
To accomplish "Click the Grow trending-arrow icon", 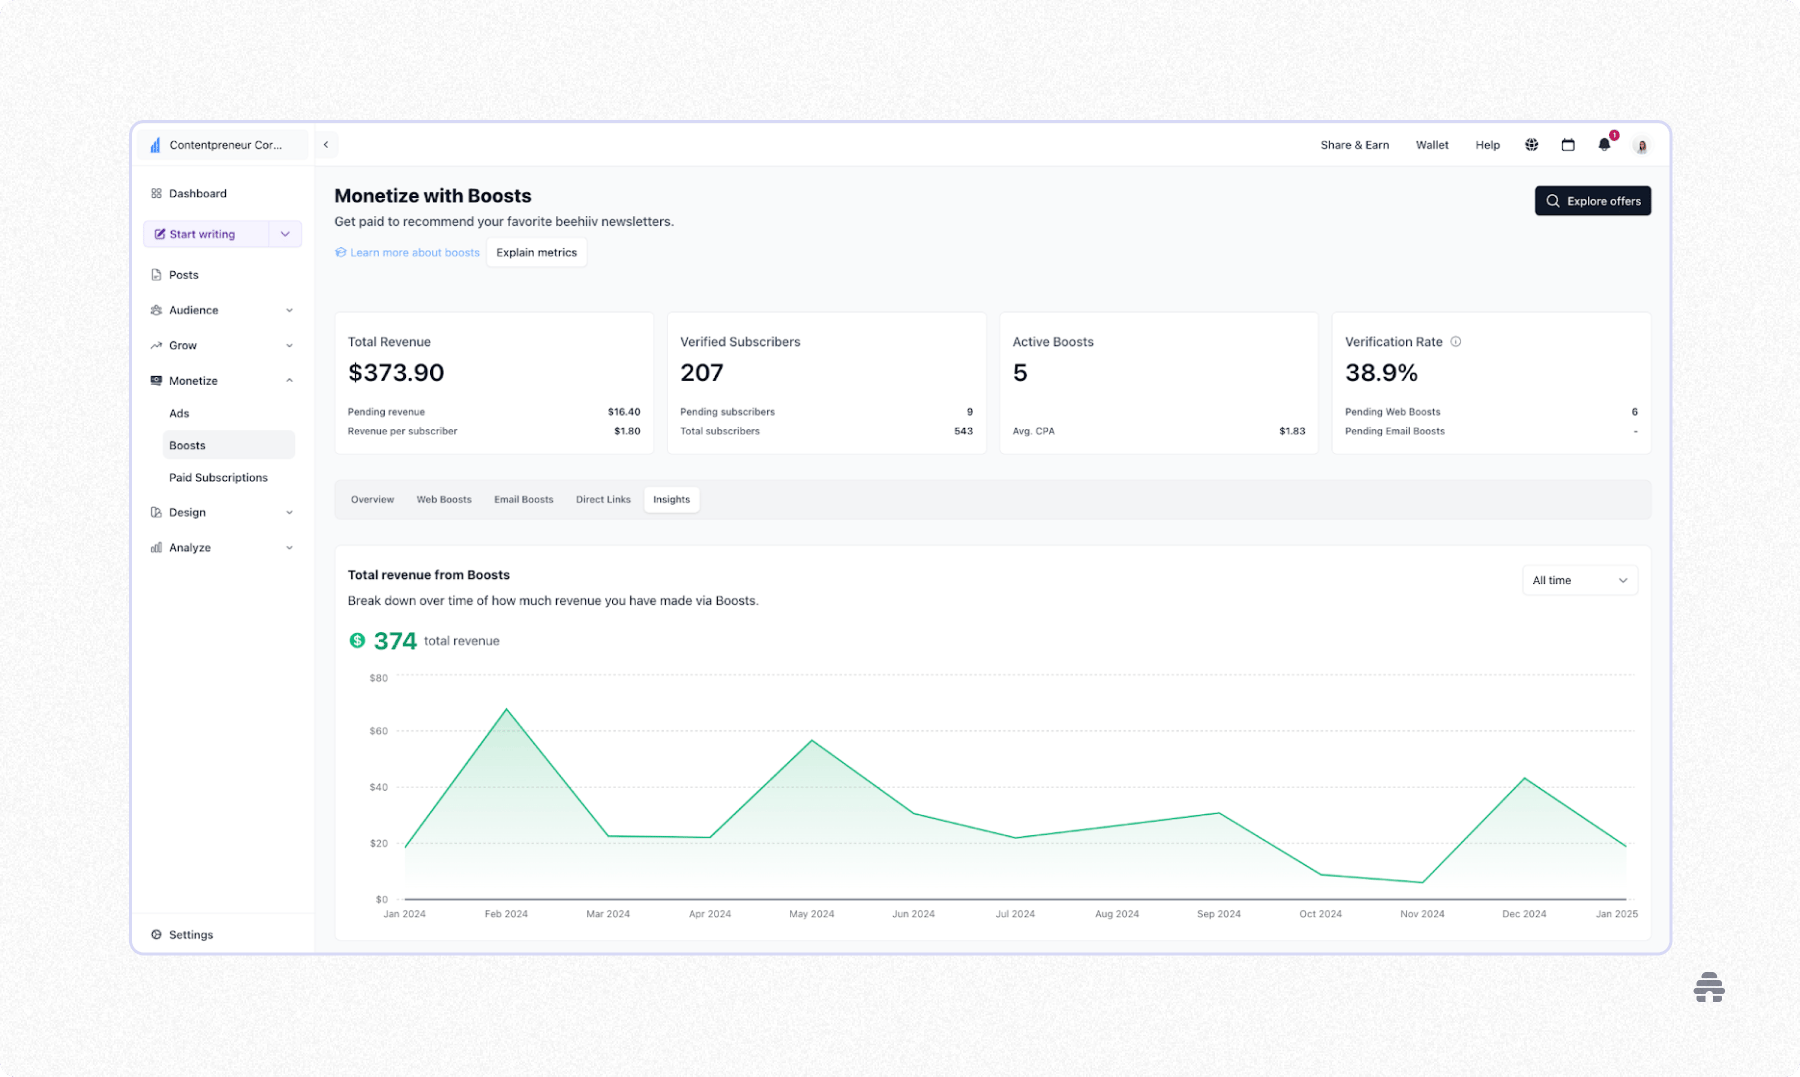I will click(156, 345).
